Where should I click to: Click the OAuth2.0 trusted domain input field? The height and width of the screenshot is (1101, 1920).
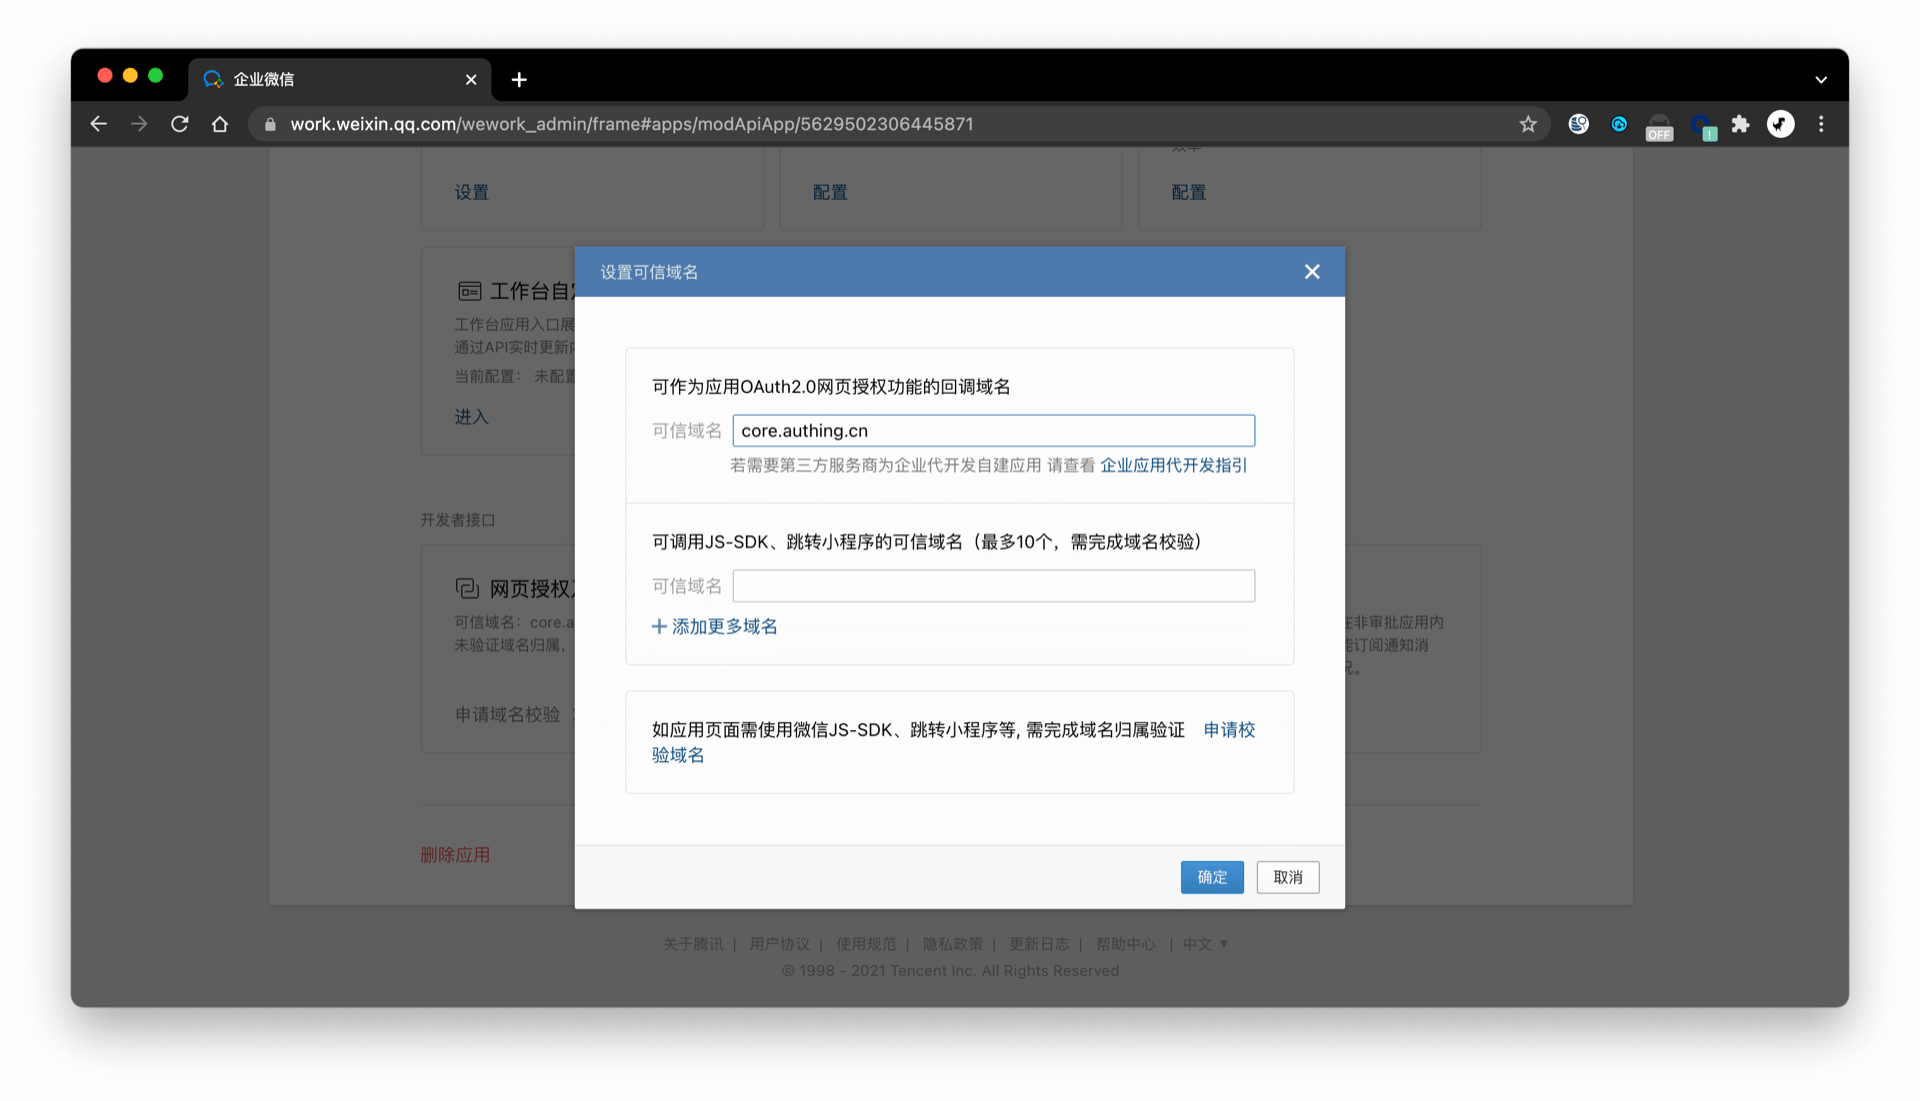coord(993,431)
